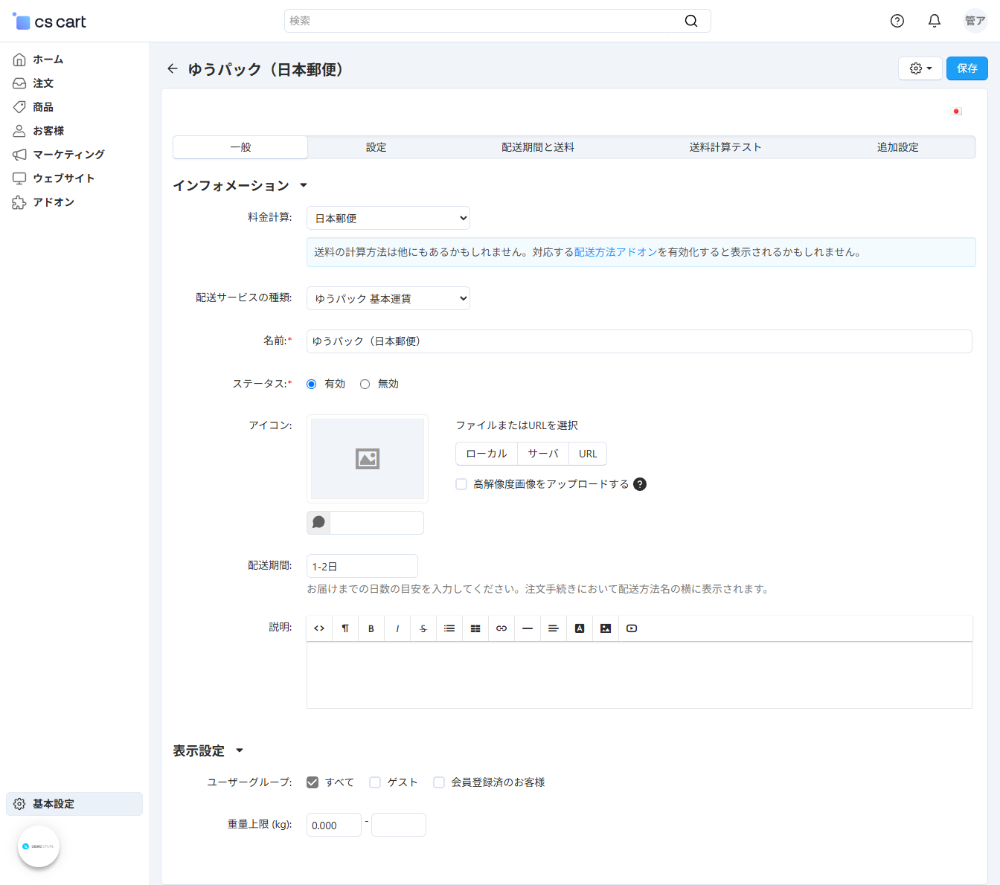Click the back arrow beside ゆうパック title

pos(172,68)
